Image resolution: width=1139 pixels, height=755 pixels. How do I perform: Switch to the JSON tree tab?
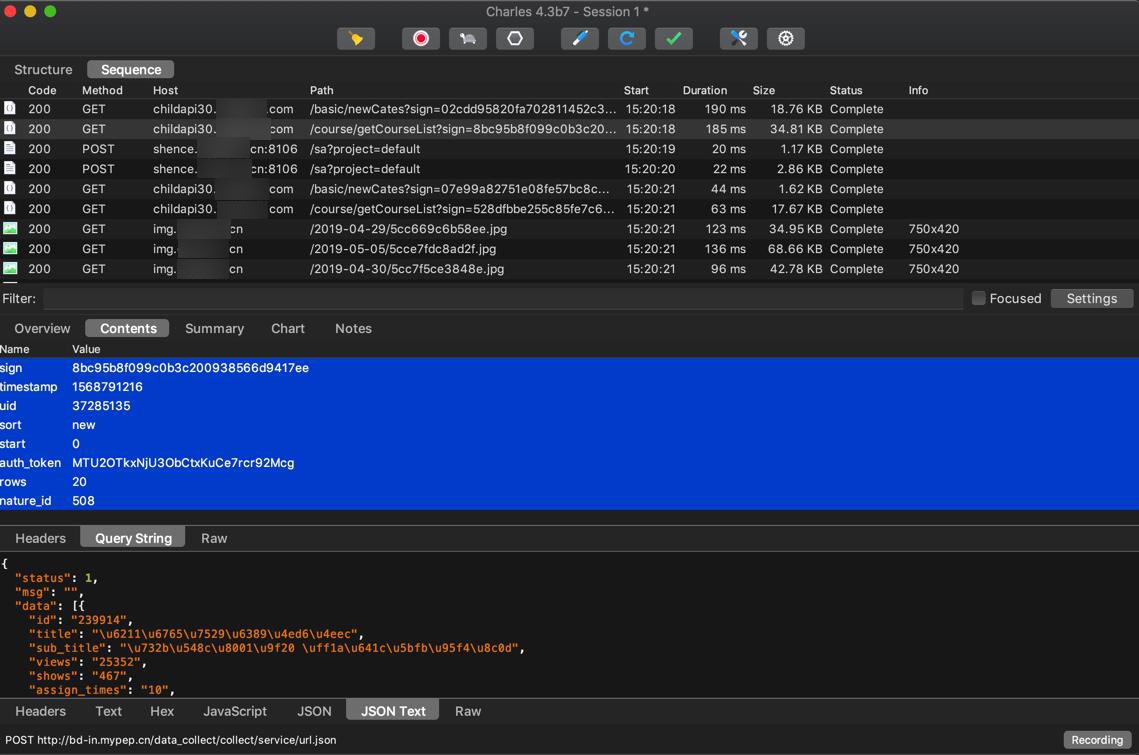coord(314,711)
